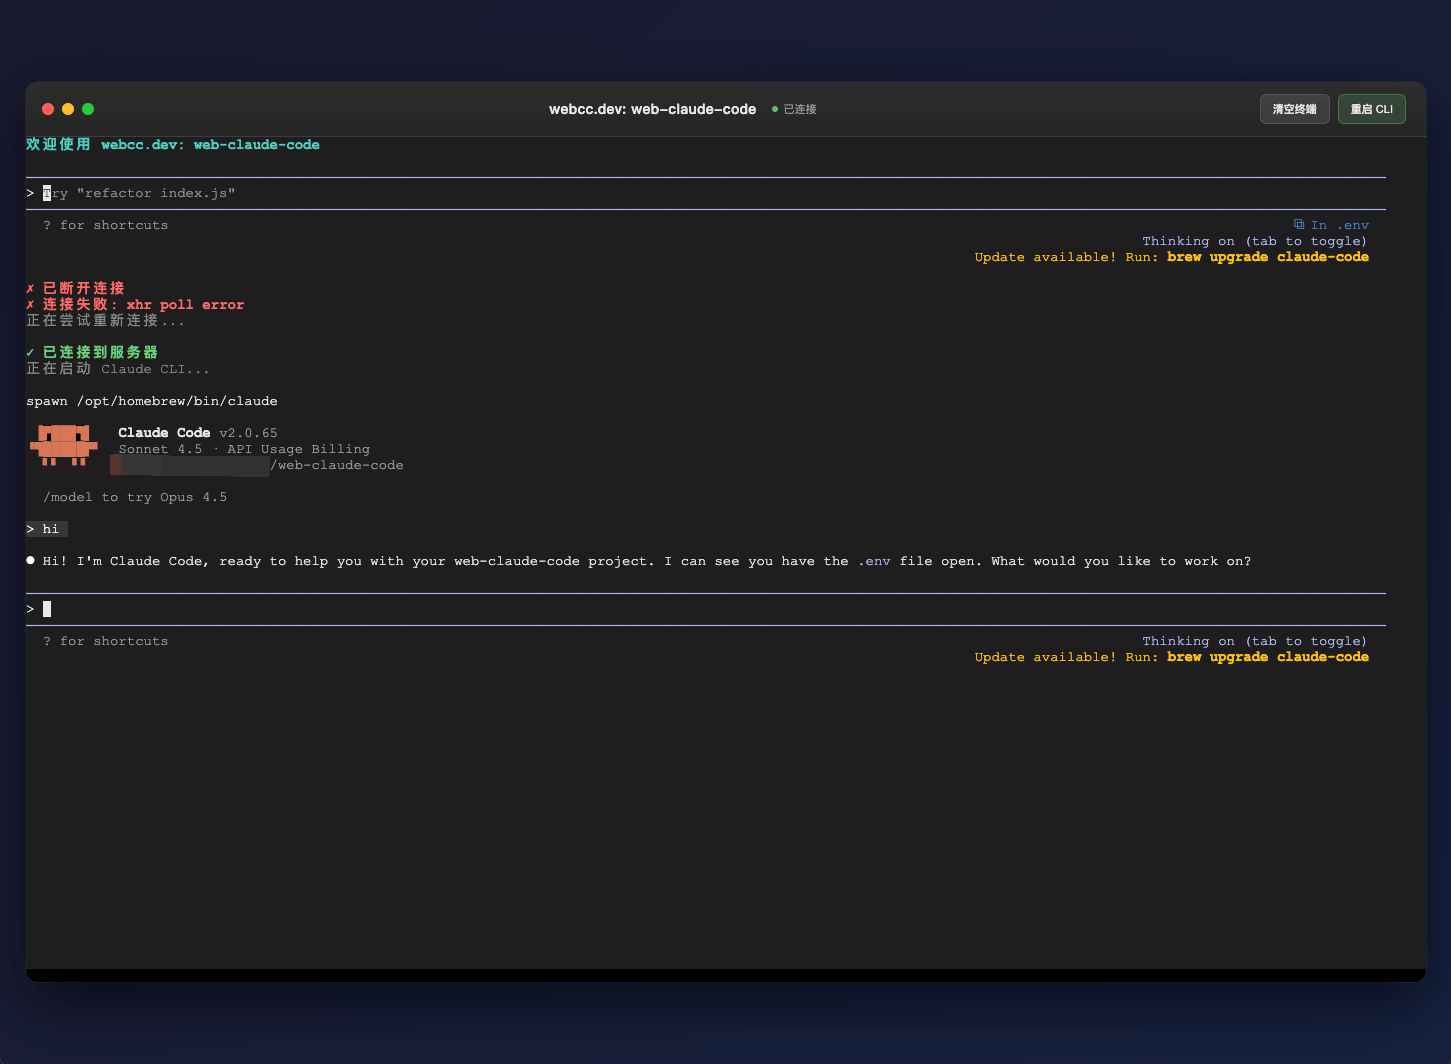Click "? for shortcuts" under the empty prompt

(x=106, y=641)
